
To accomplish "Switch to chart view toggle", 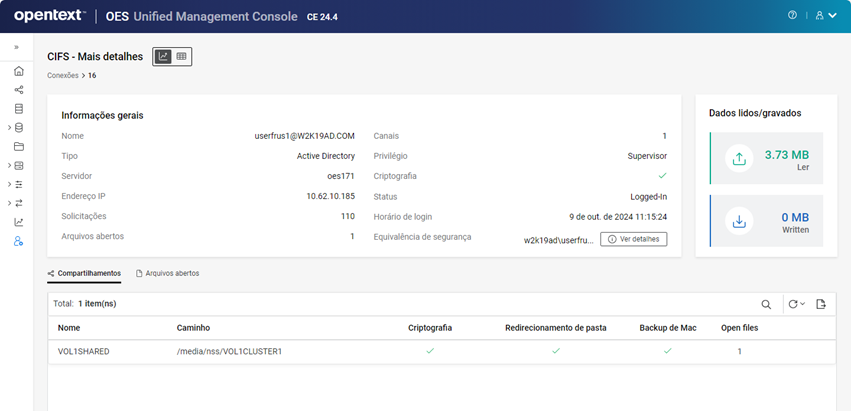I will point(163,56).
